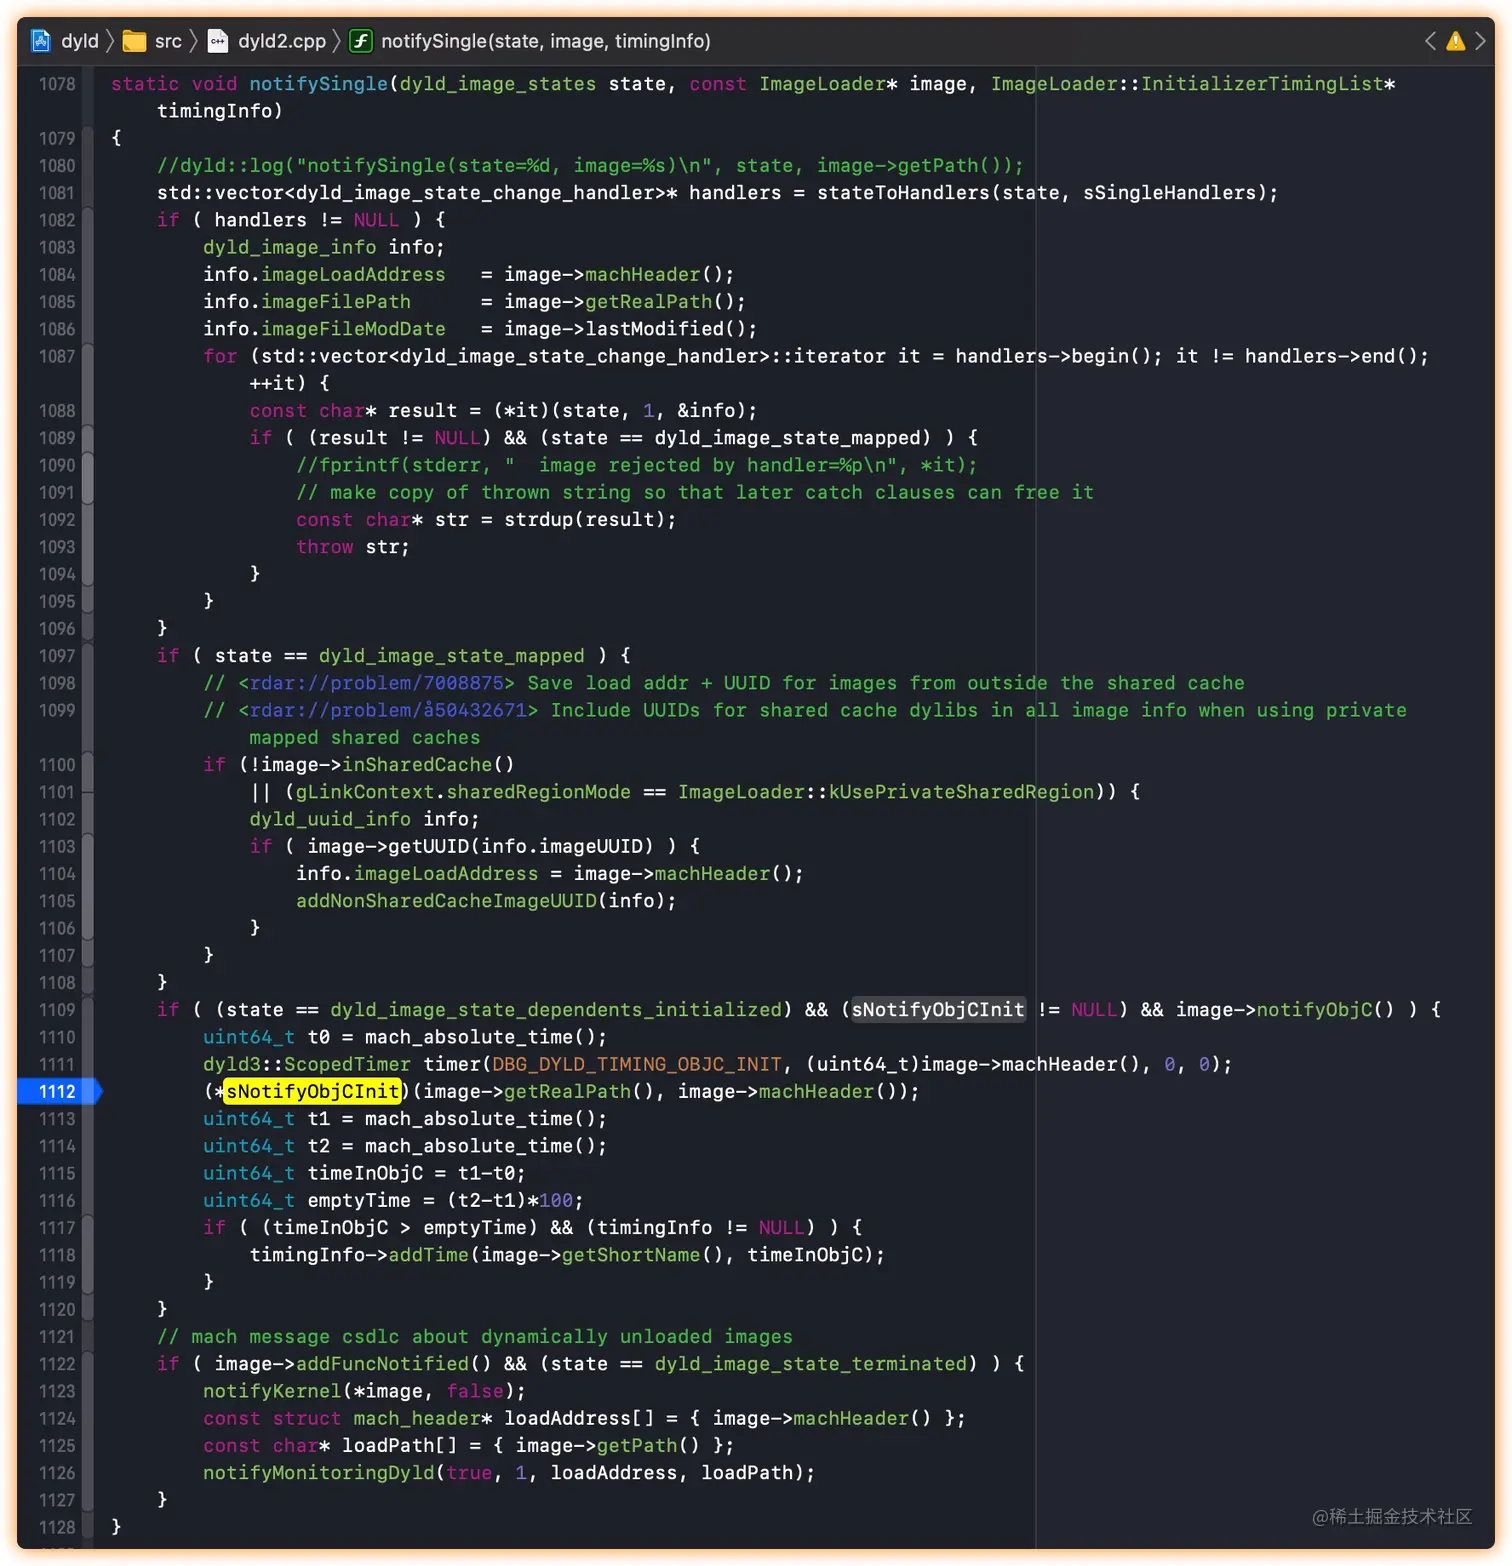Click the loadAddress array declaration on line 1124
The height and width of the screenshot is (1566, 1512).
579,1418
